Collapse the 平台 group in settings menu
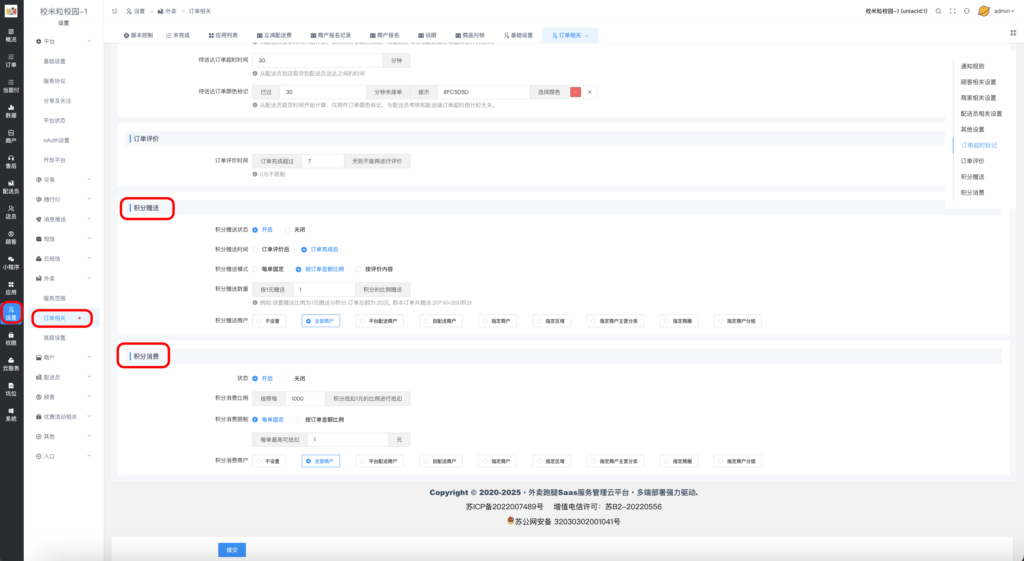This screenshot has width=1024, height=561. point(63,42)
